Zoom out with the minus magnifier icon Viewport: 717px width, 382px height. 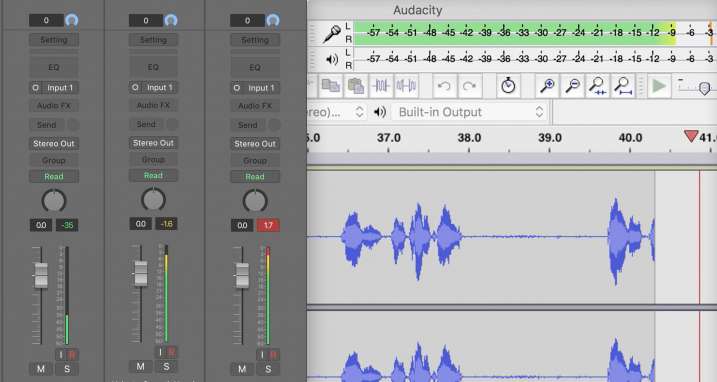pyautogui.click(x=572, y=86)
